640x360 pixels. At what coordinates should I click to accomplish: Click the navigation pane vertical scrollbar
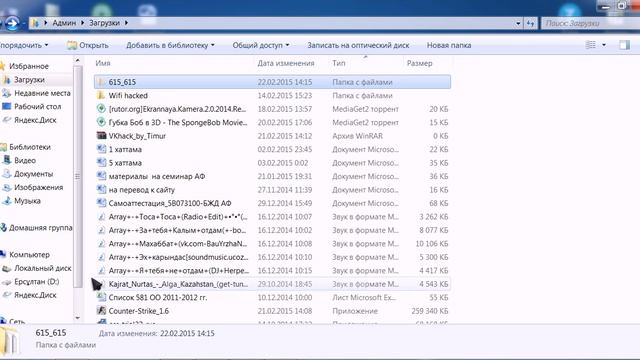[78, 176]
